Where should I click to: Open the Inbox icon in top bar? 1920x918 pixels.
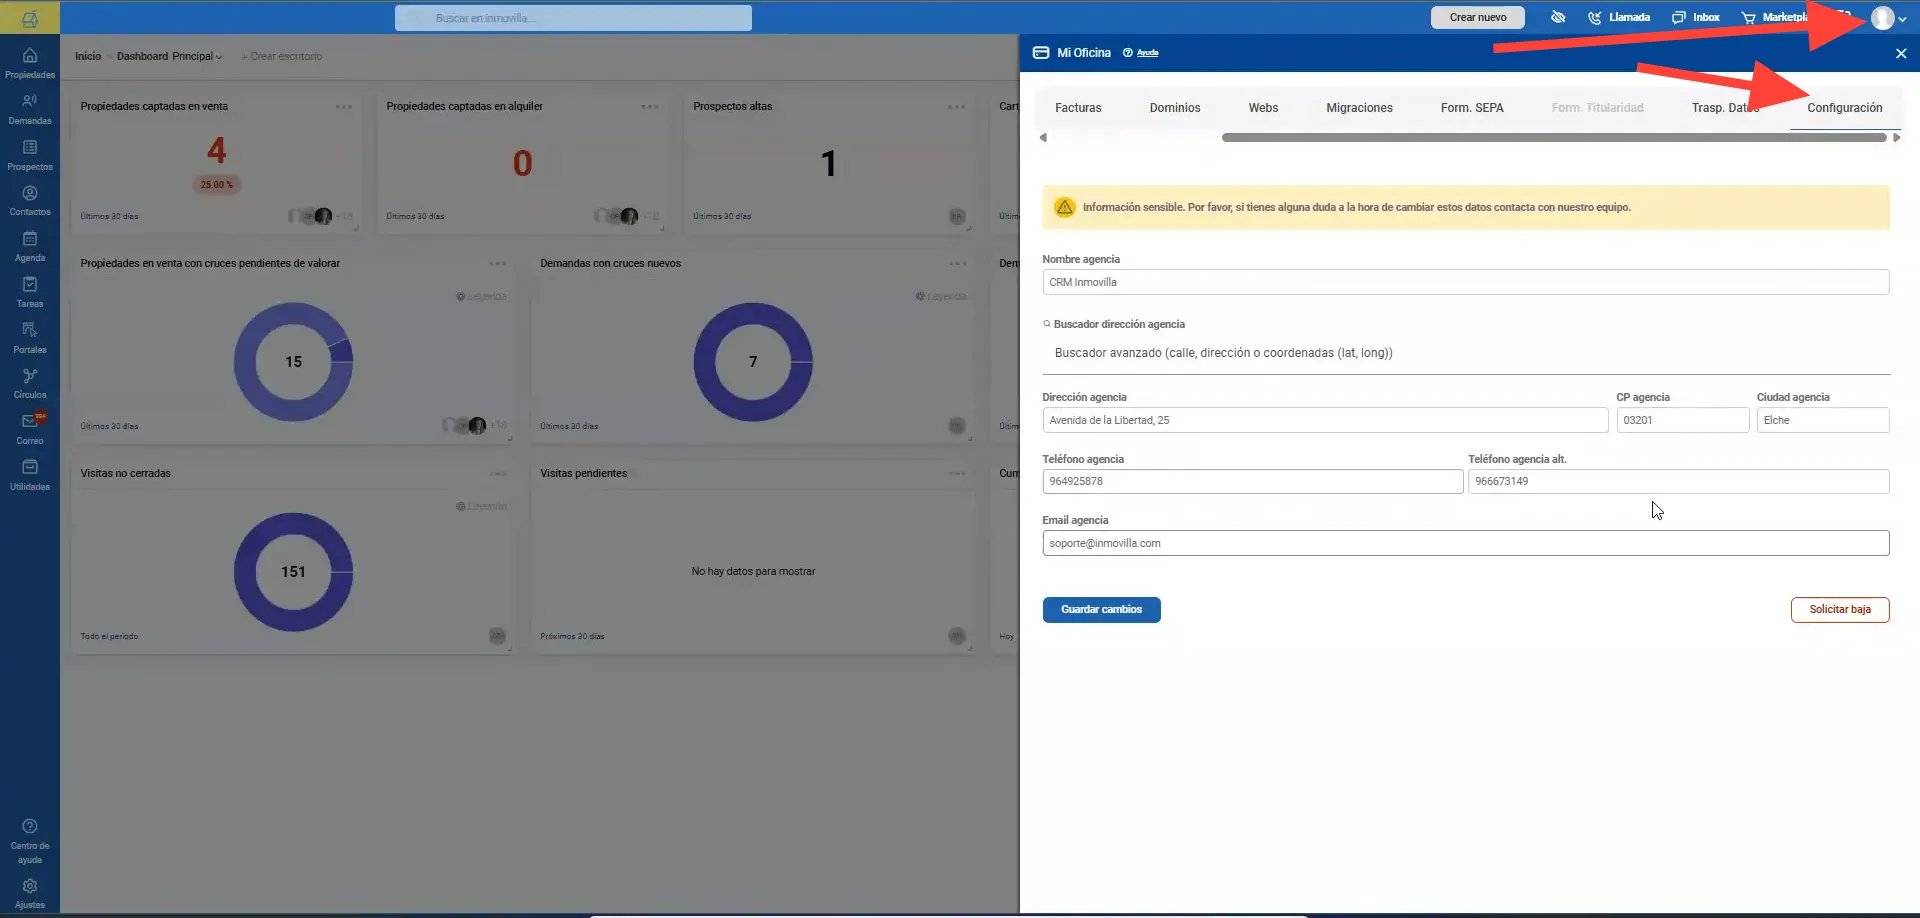point(1679,17)
